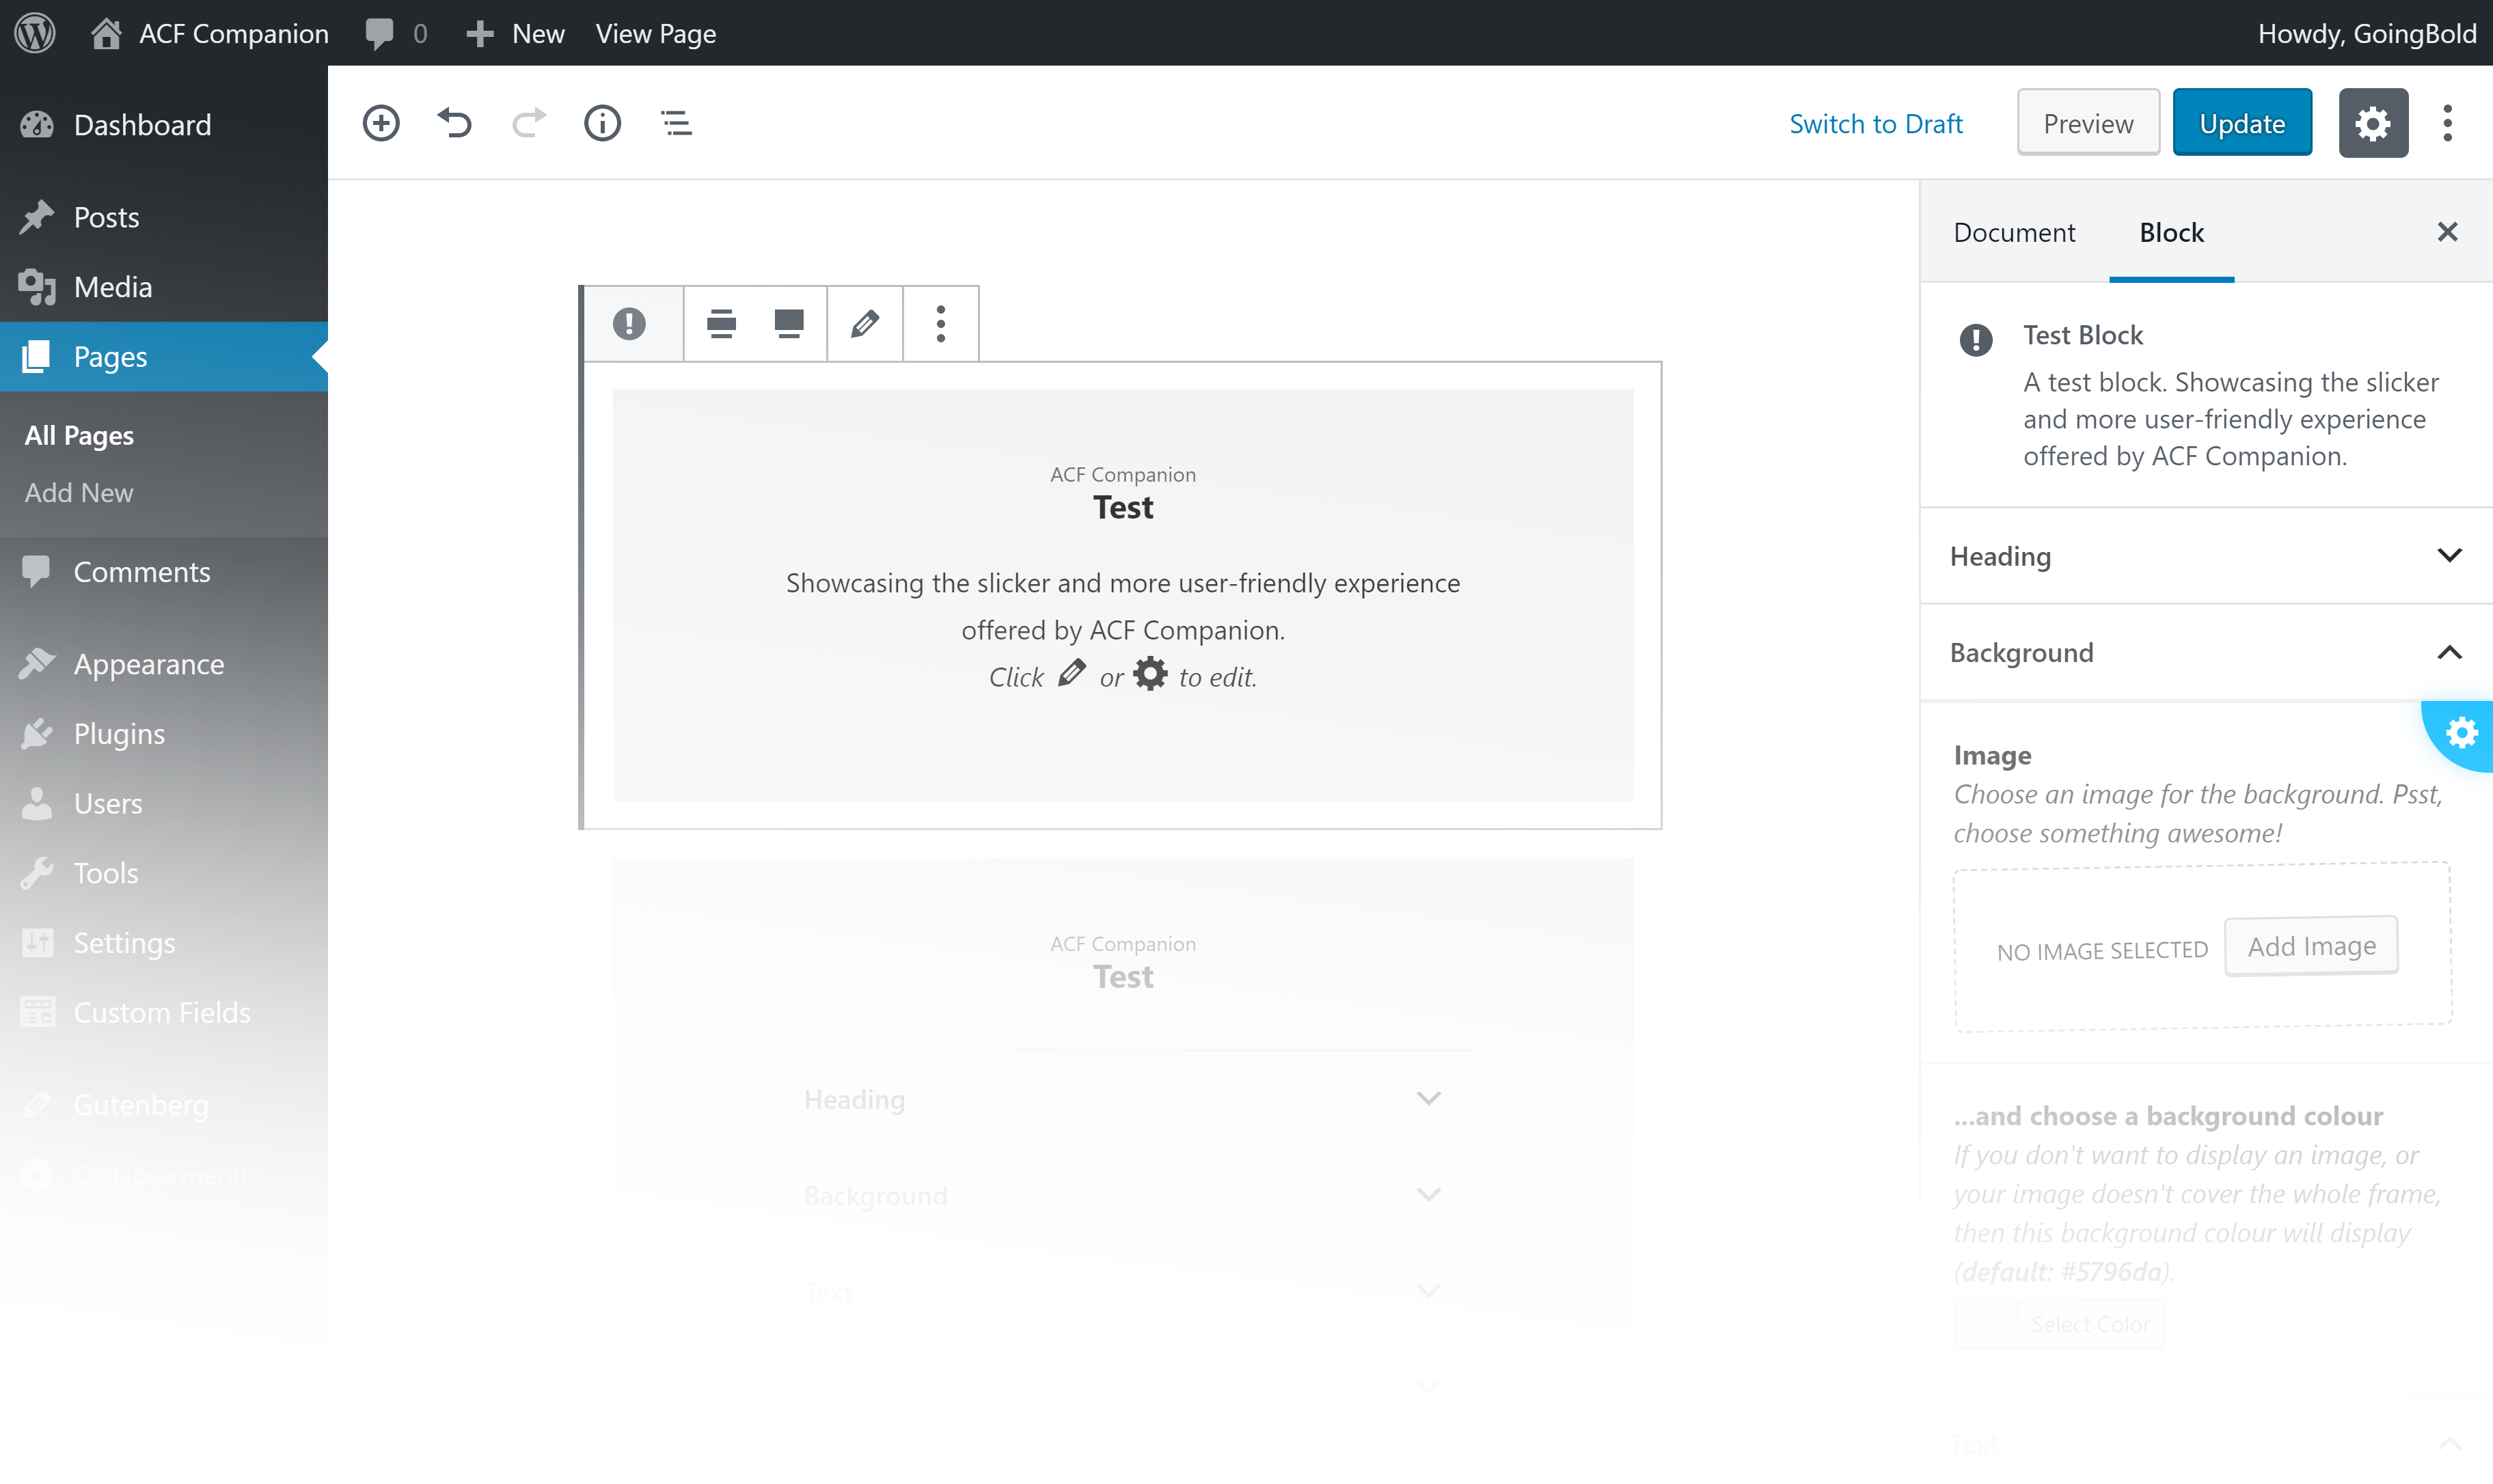Image resolution: width=2493 pixels, height=1484 pixels.
Task: Switch block to edit mode pencil
Action: (x=865, y=323)
